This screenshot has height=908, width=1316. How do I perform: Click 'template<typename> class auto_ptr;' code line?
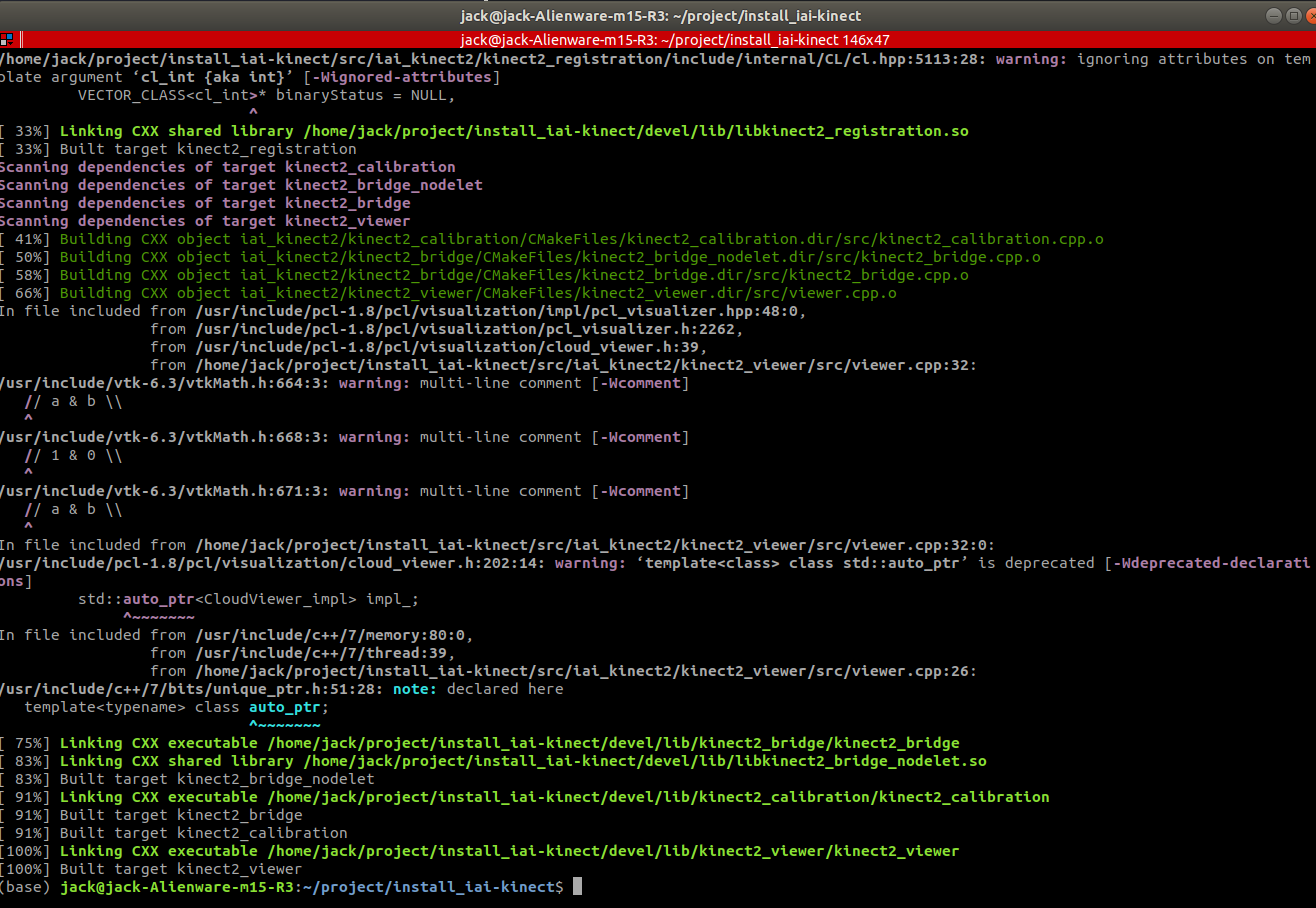[176, 707]
